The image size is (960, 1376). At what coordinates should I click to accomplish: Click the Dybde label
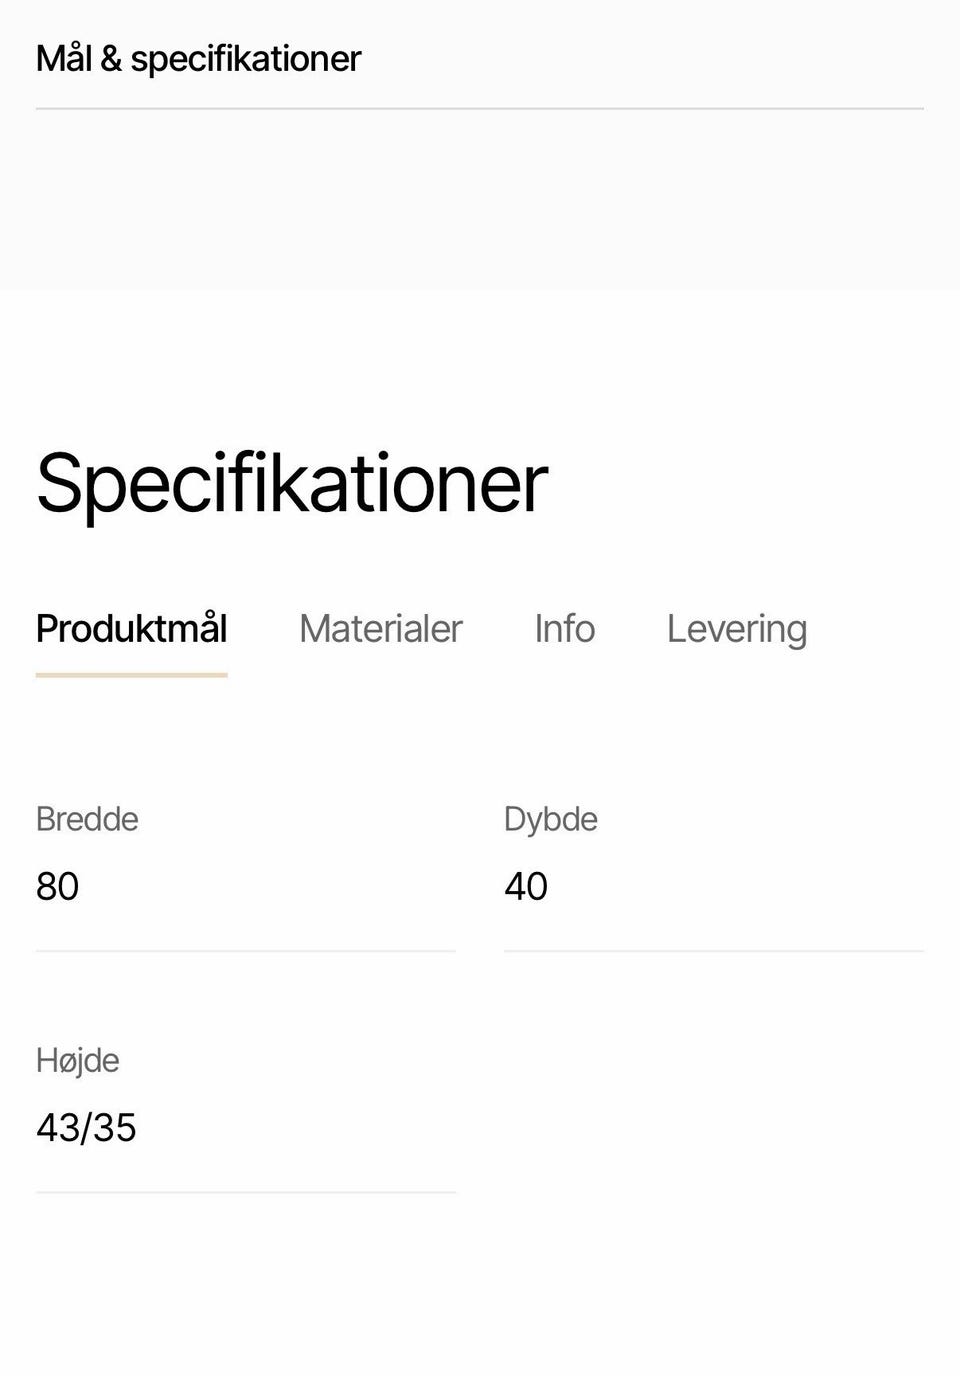point(550,819)
